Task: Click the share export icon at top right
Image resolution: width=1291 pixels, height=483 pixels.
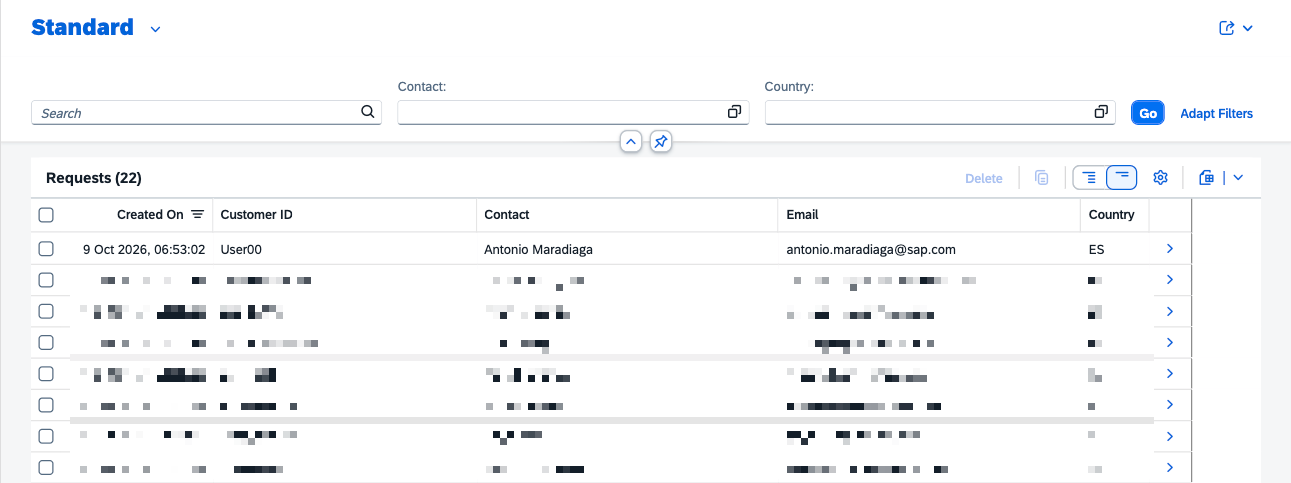Action: click(1227, 28)
